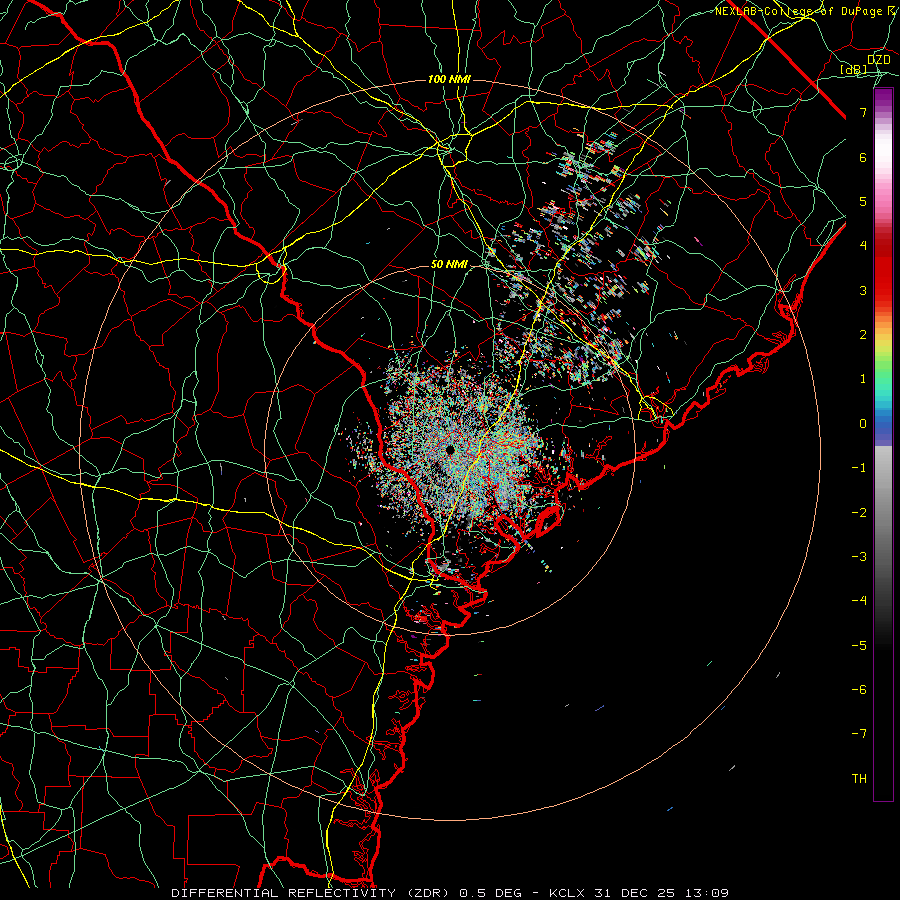Click the -4 tick label on the color scale
The width and height of the screenshot is (900, 900).
click(859, 601)
